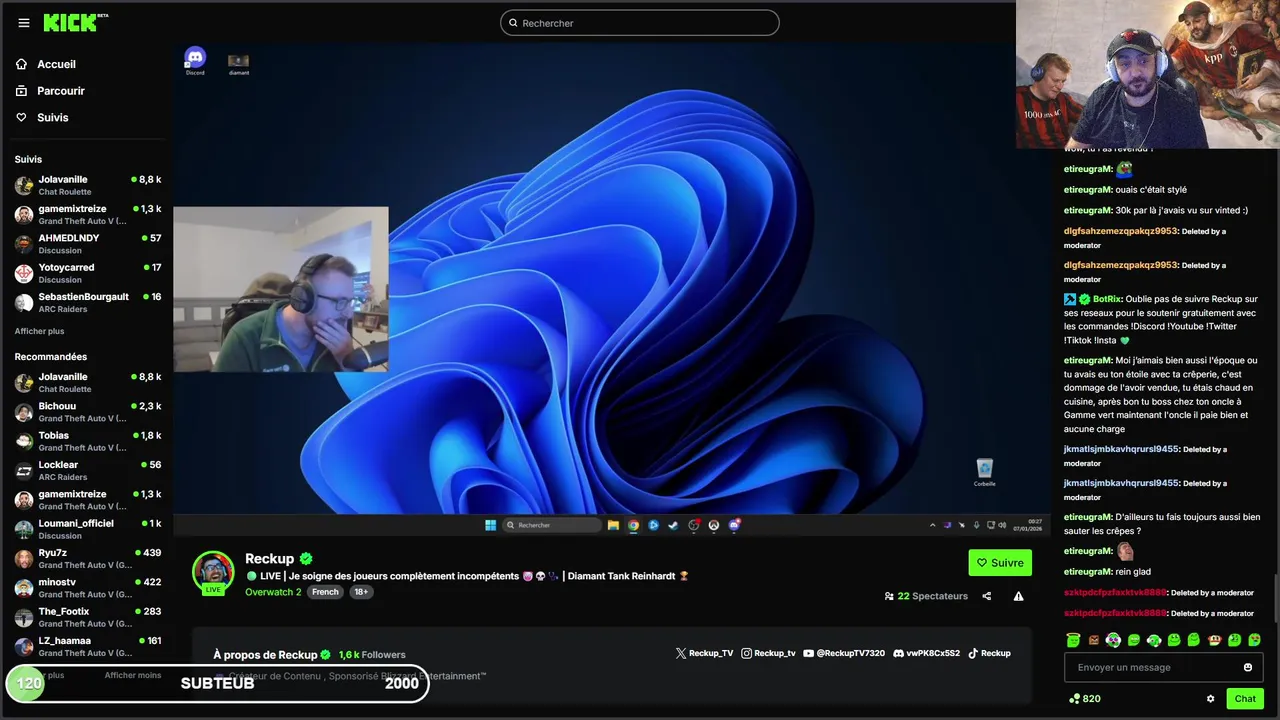Click the Suivis heart icon in sidebar
This screenshot has height=720, width=1280.
pyautogui.click(x=22, y=118)
